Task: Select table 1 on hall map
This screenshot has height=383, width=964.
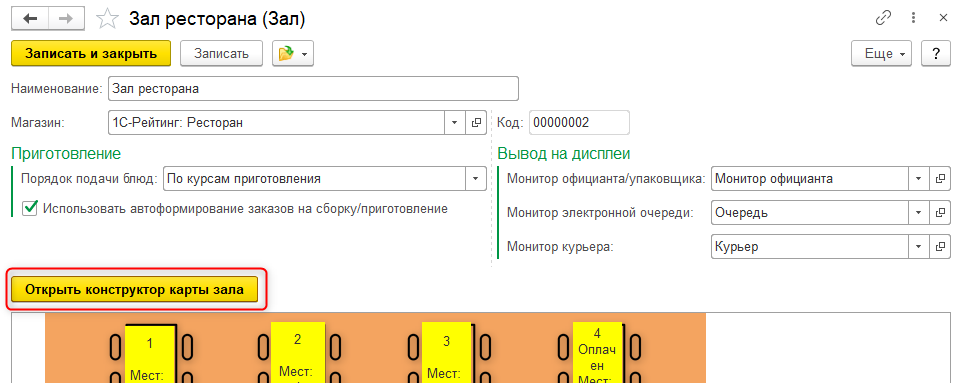Action: [x=151, y=353]
